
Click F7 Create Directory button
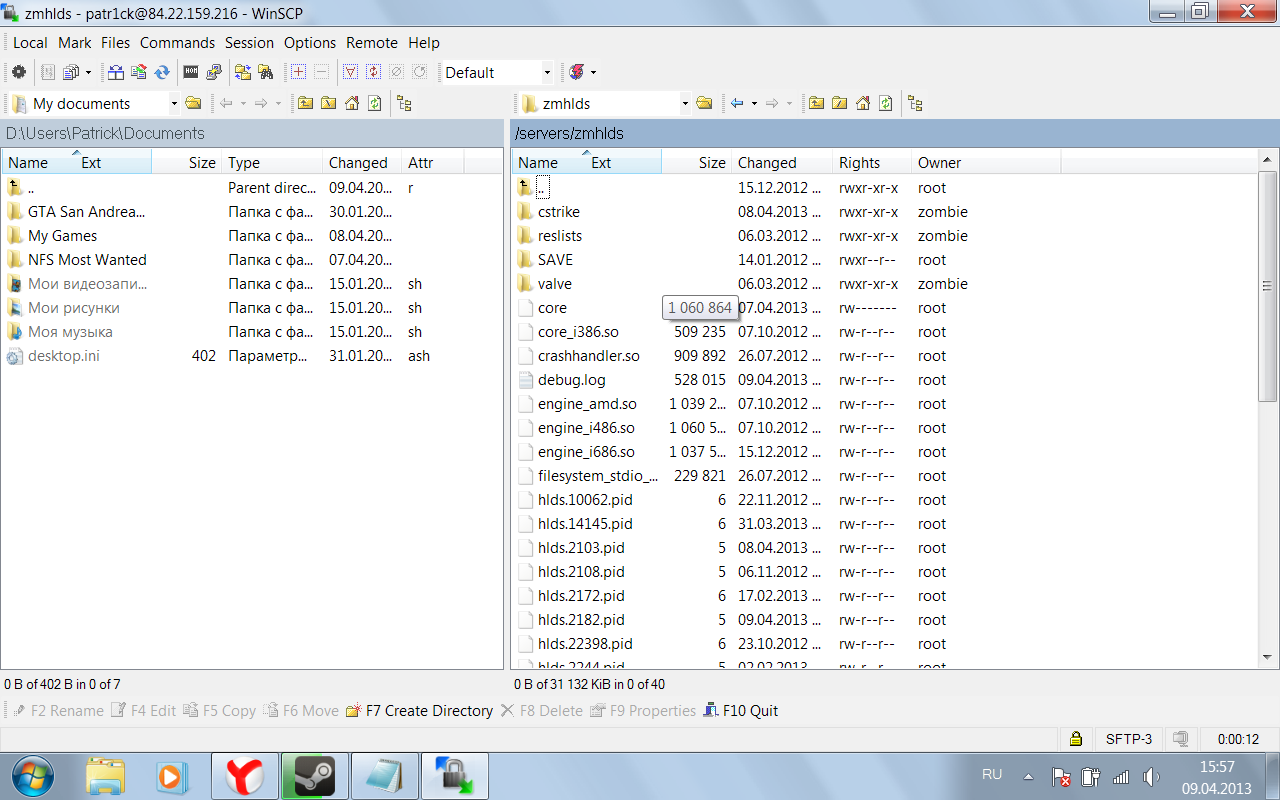pos(419,711)
